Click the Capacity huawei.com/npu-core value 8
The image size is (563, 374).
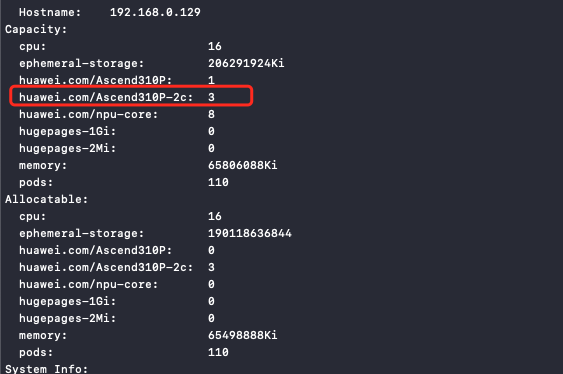tap(211, 114)
